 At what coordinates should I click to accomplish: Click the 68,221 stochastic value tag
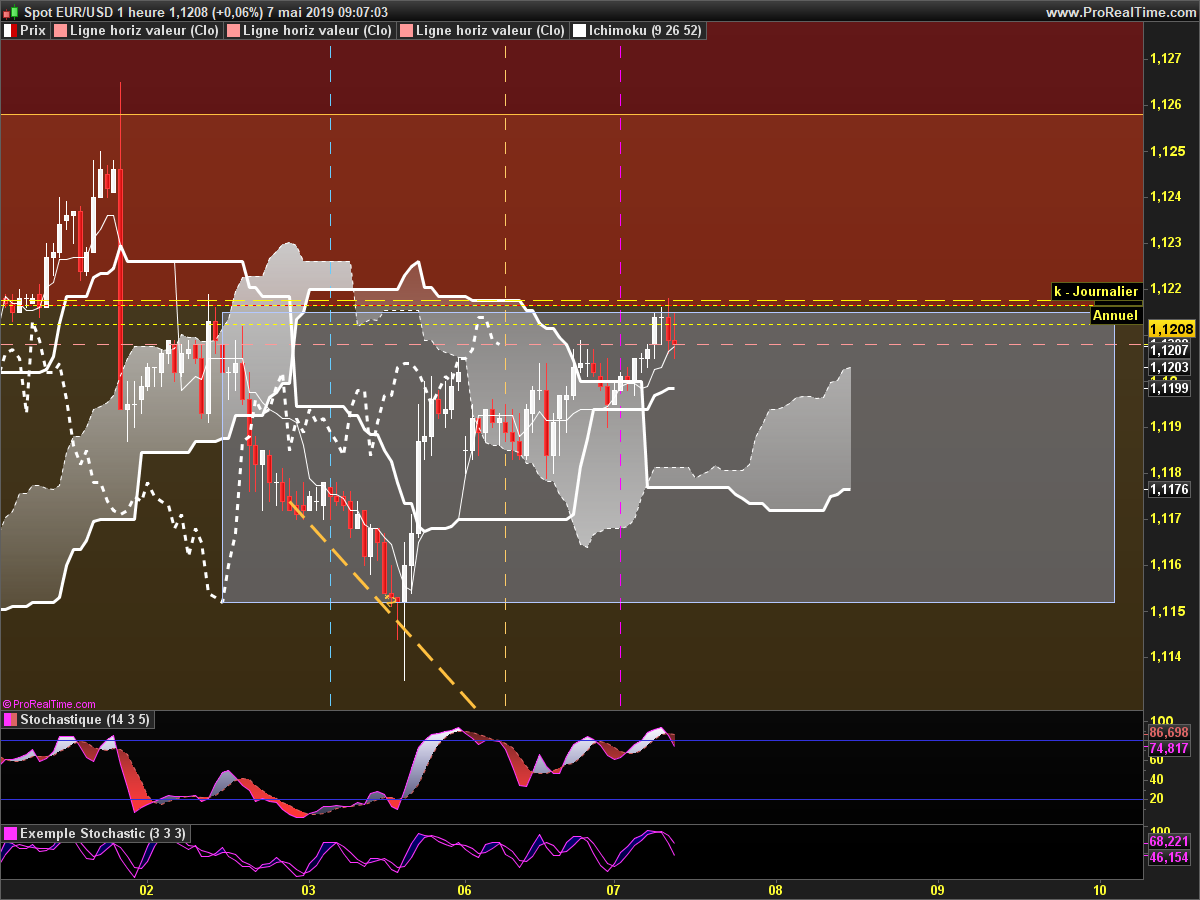pos(1169,842)
